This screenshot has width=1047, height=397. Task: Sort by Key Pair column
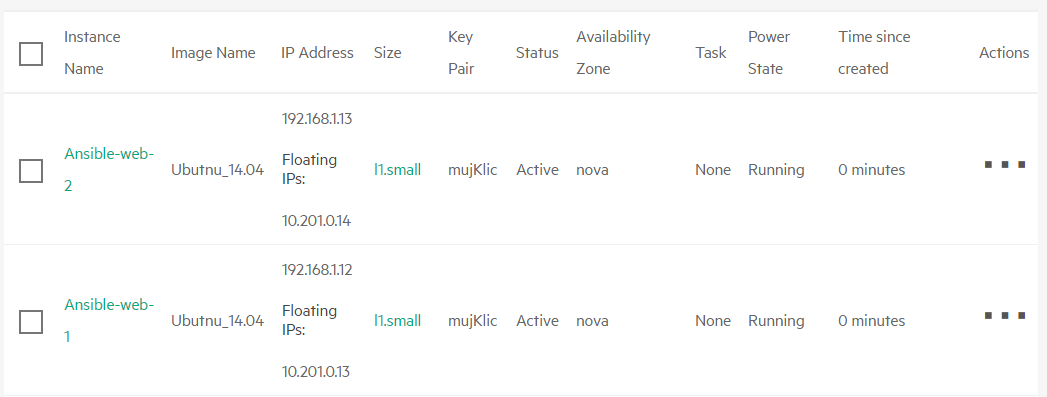[461, 53]
